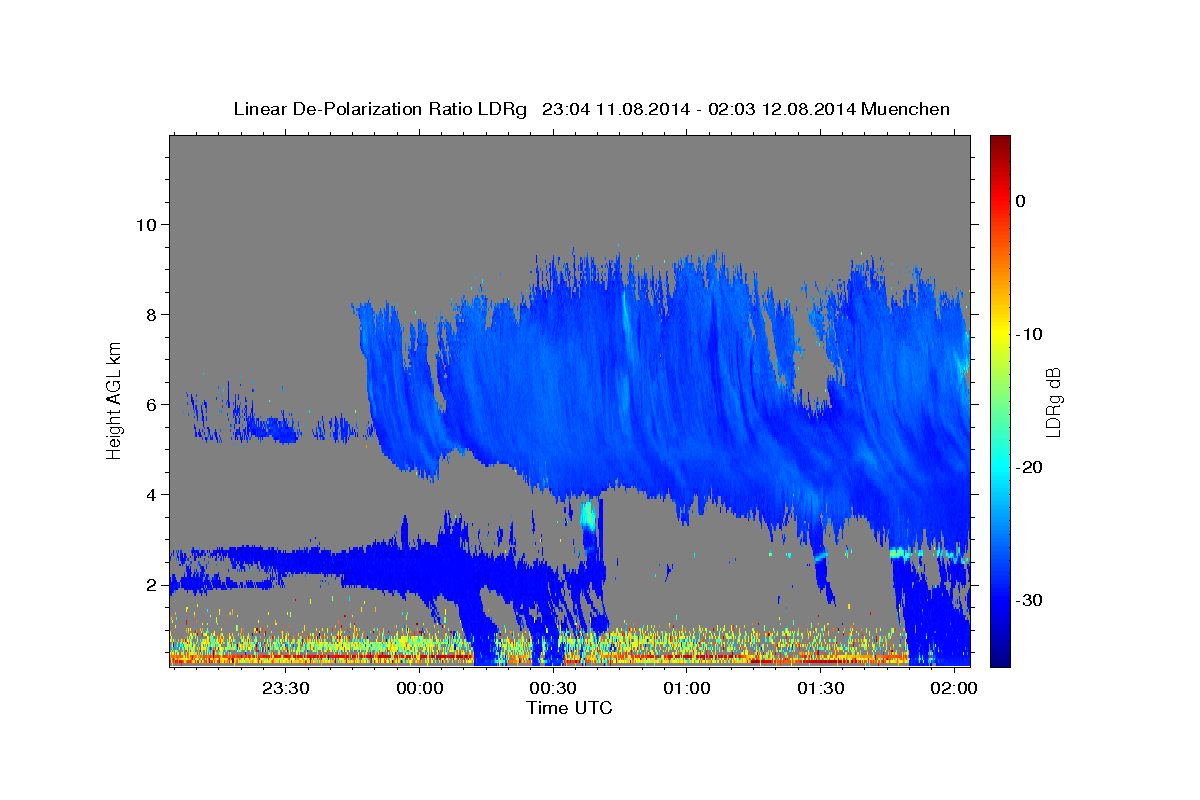This screenshot has width=1200, height=800.
Task: Click the height tick label 4
Action: coord(151,494)
